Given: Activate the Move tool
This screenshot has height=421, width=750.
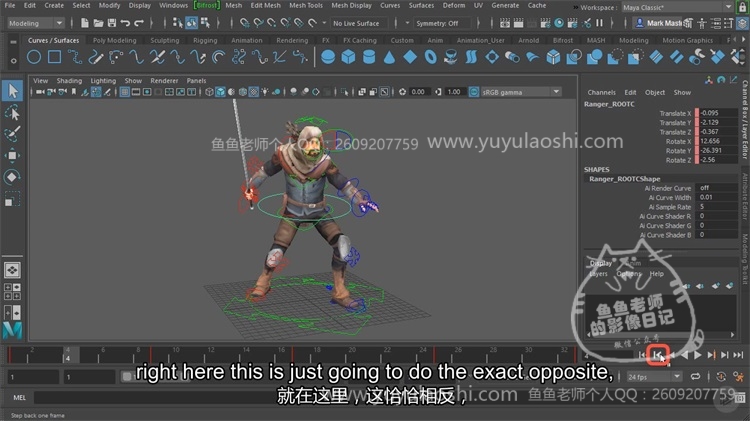Looking at the screenshot, I should pos(12,155).
